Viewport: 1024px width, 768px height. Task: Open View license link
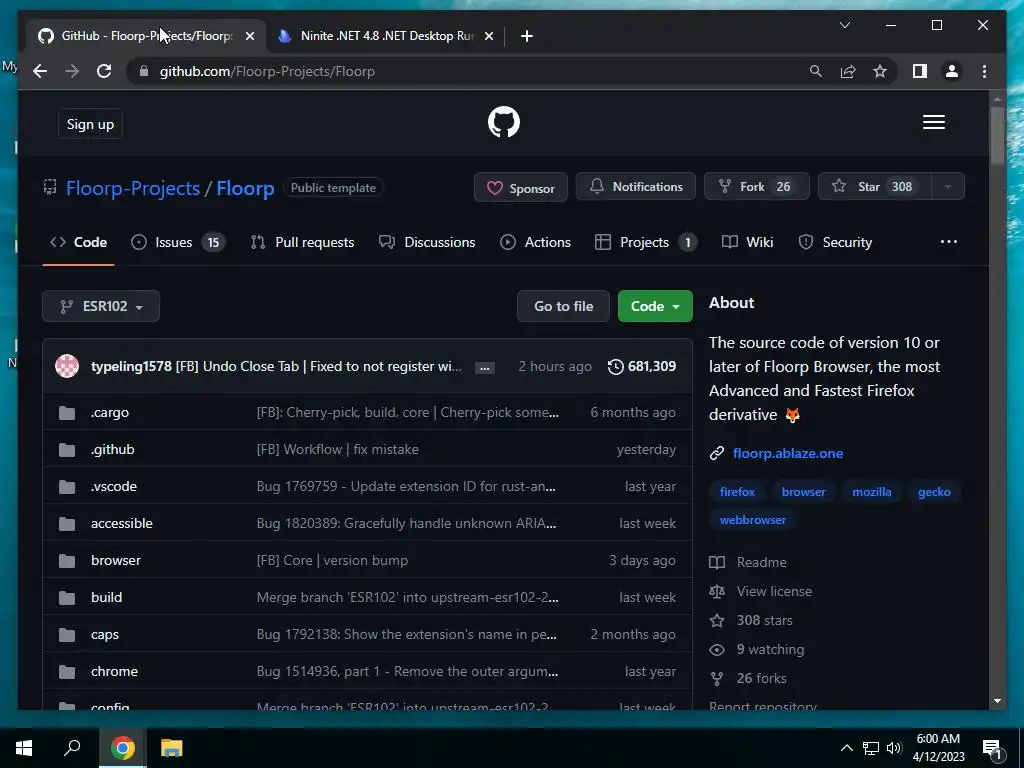point(774,591)
